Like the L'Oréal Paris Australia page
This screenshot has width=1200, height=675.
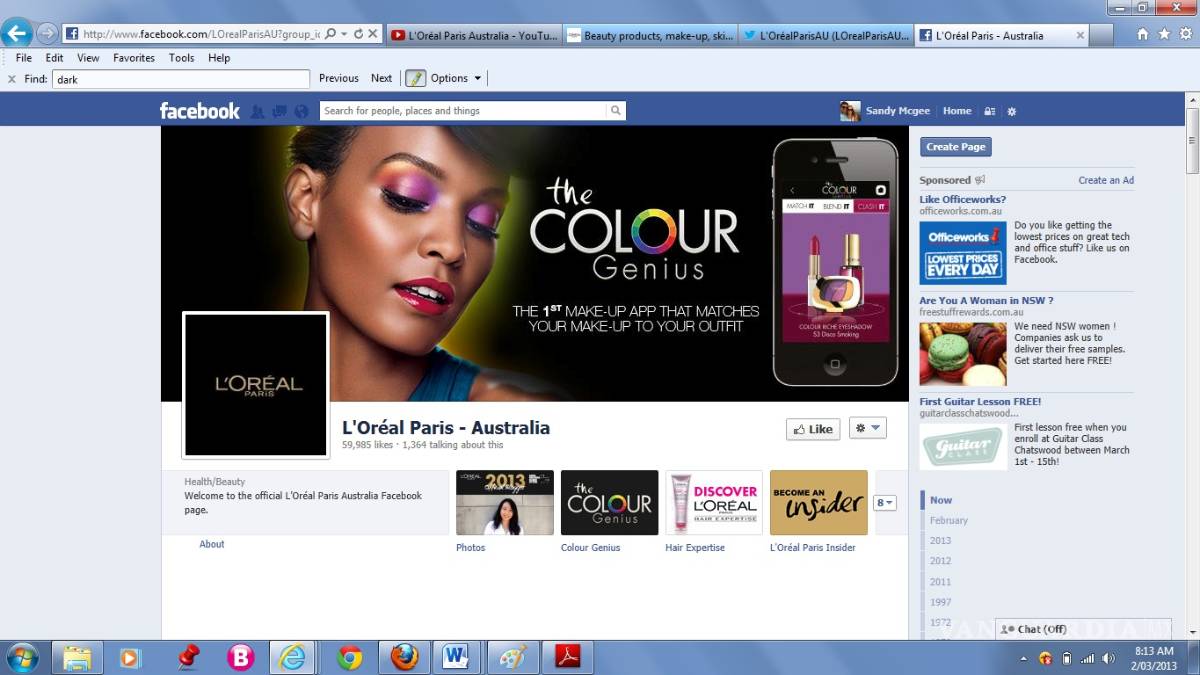click(812, 429)
